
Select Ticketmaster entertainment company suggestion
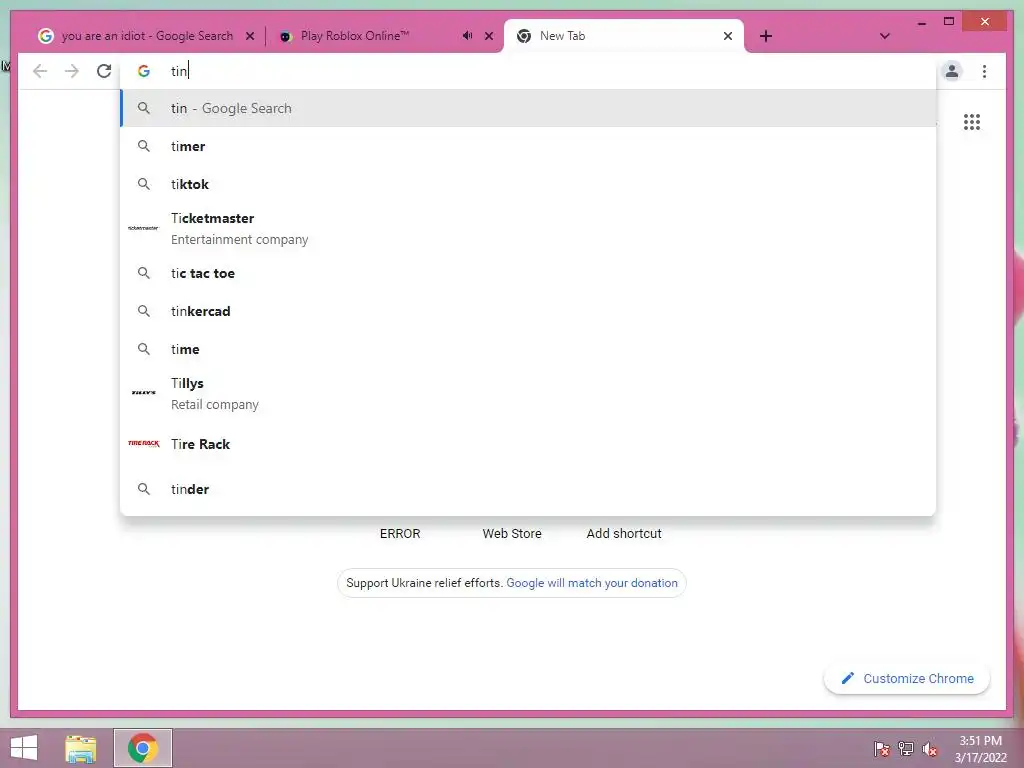tap(528, 229)
